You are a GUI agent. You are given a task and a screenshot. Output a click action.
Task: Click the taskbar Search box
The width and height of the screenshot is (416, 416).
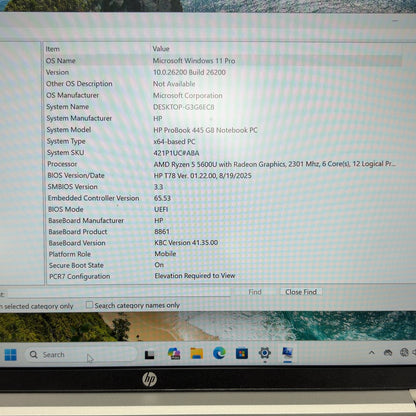point(81,354)
